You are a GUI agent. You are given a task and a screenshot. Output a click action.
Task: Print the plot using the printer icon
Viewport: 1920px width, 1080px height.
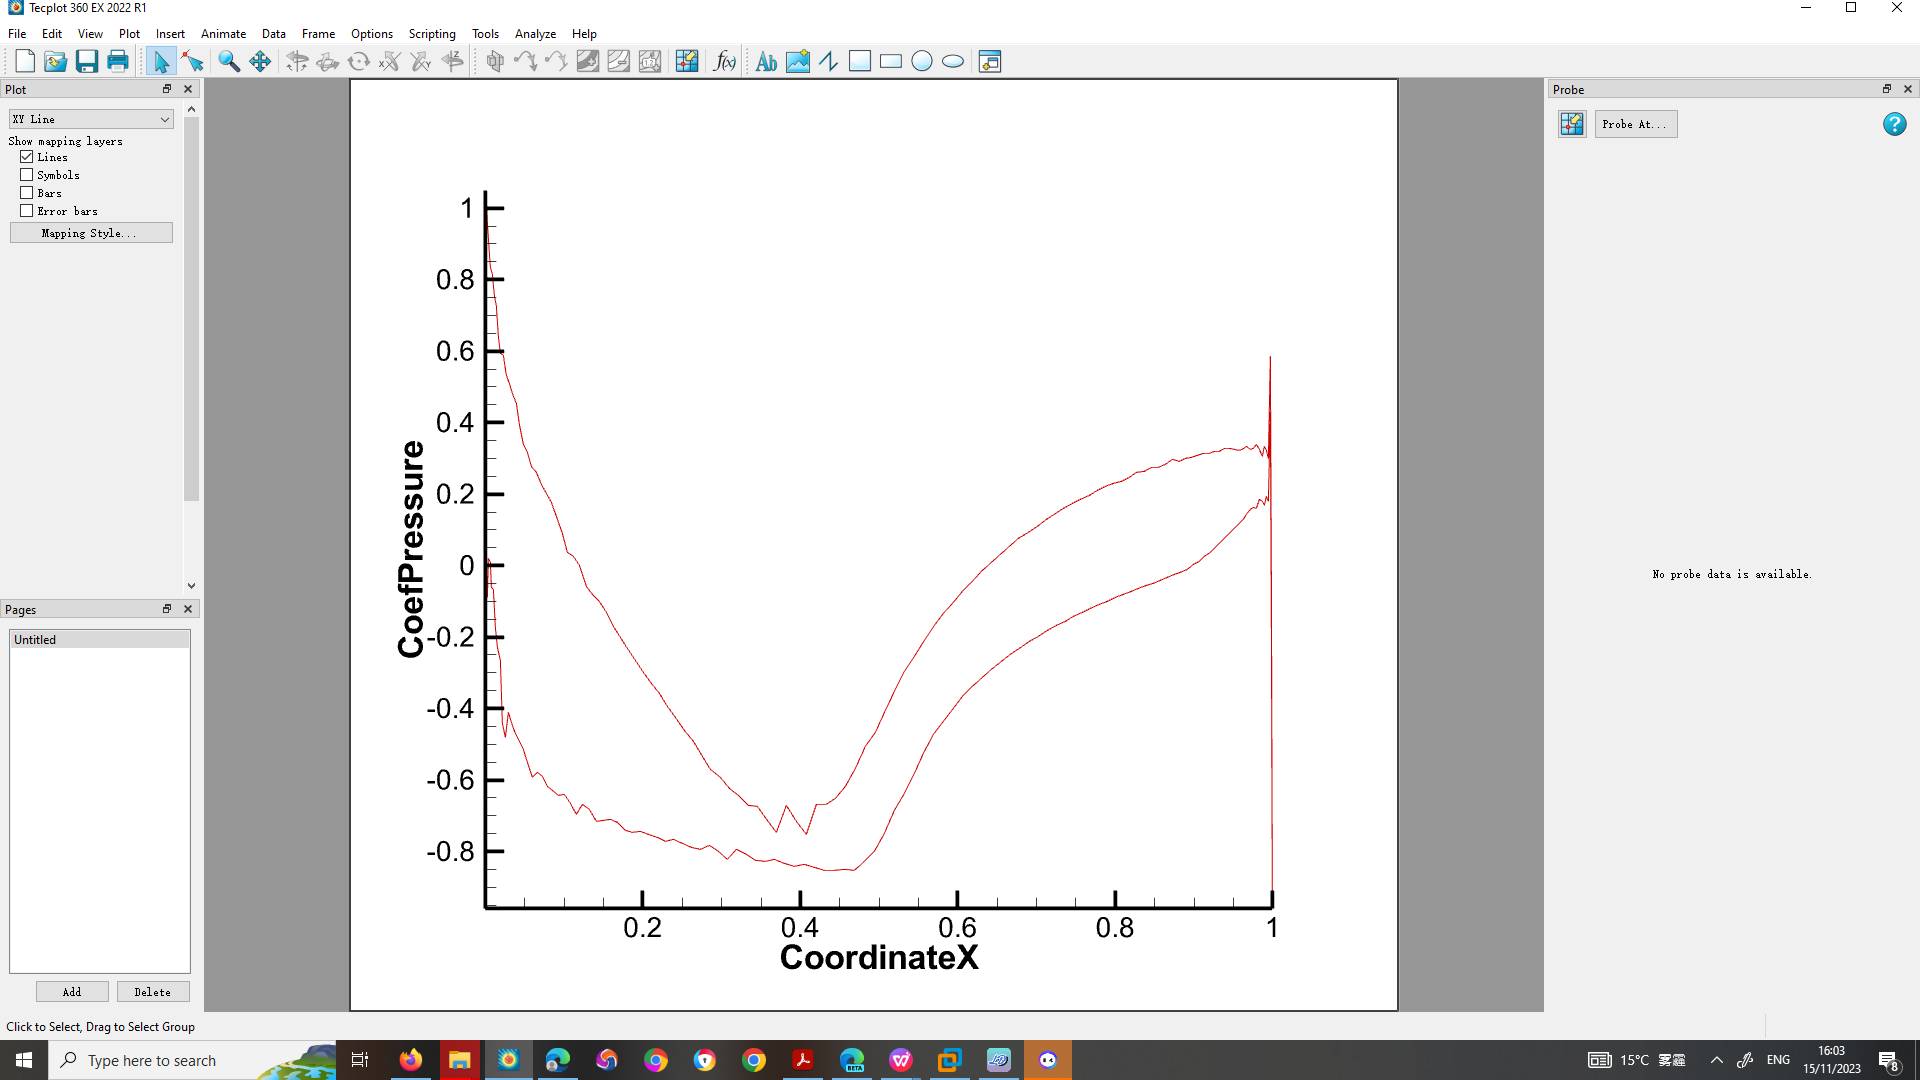117,61
